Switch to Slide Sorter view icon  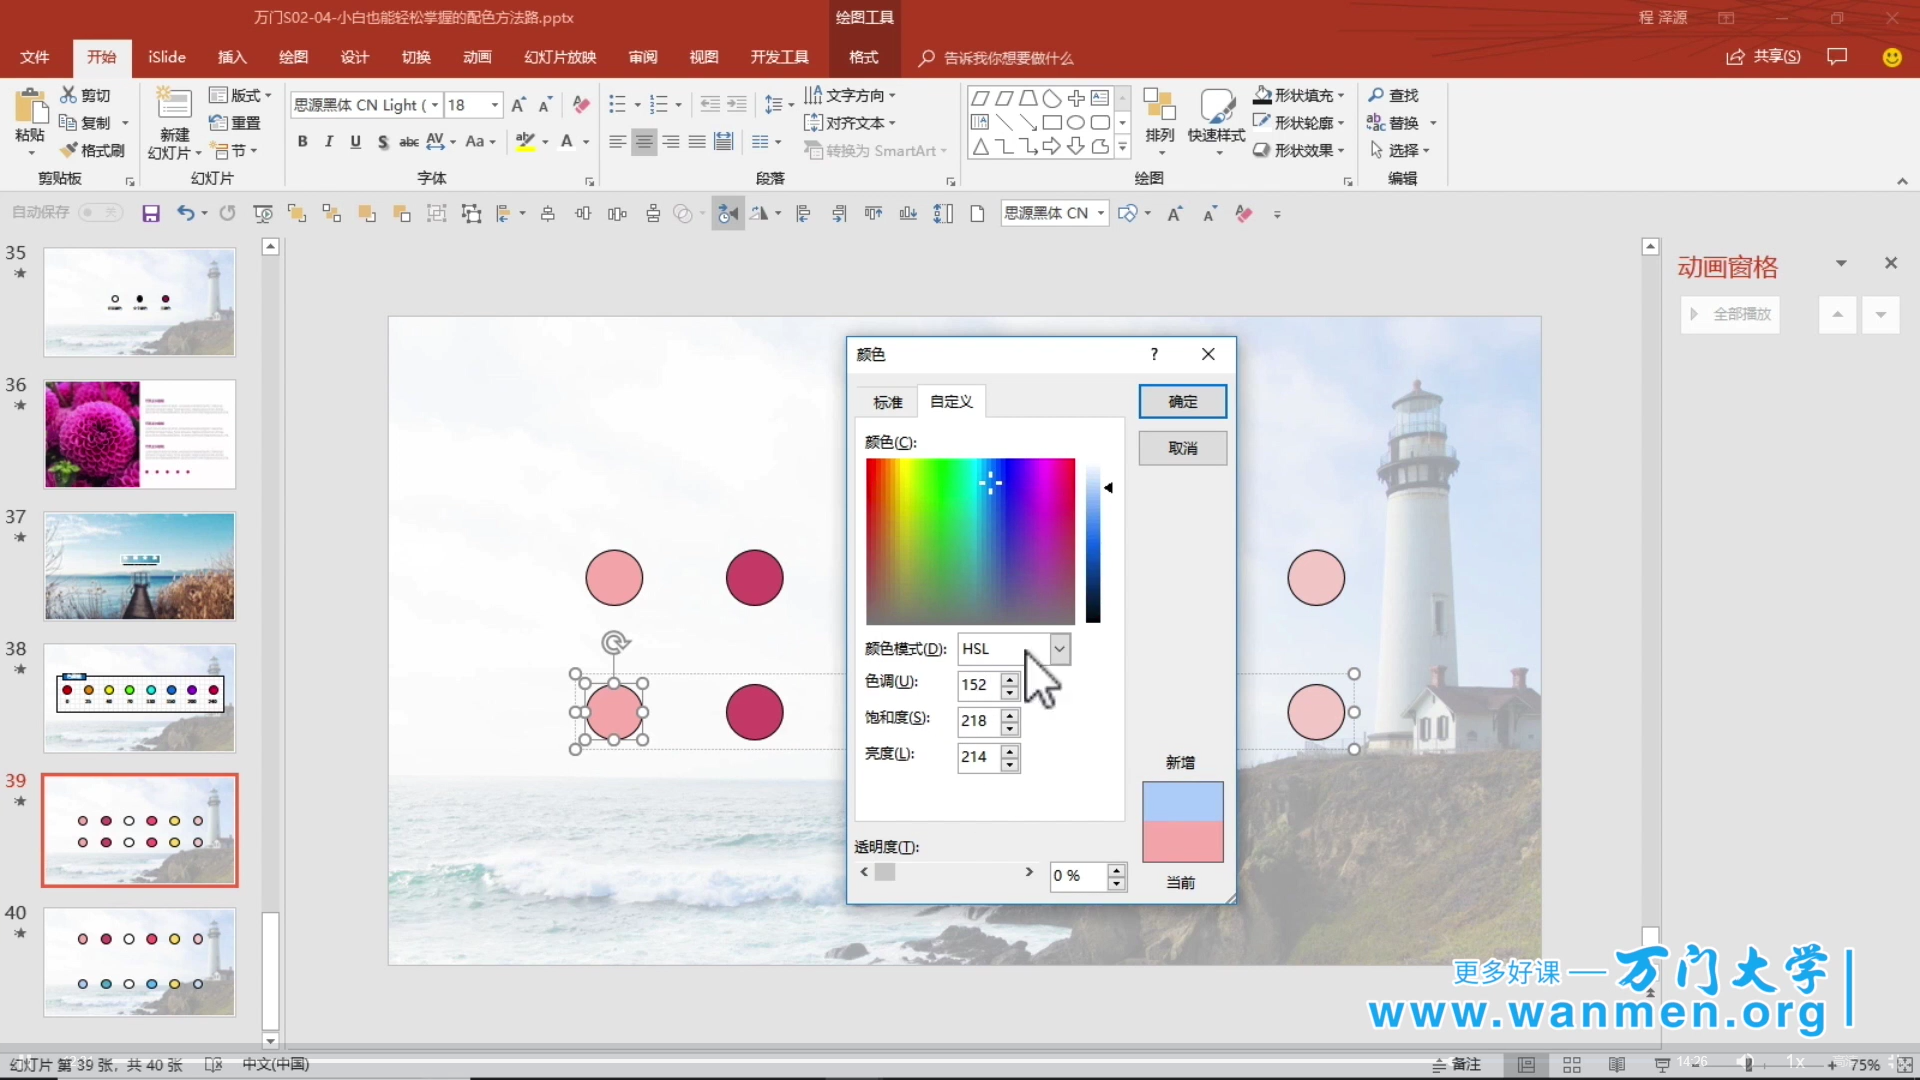pos(1572,1065)
